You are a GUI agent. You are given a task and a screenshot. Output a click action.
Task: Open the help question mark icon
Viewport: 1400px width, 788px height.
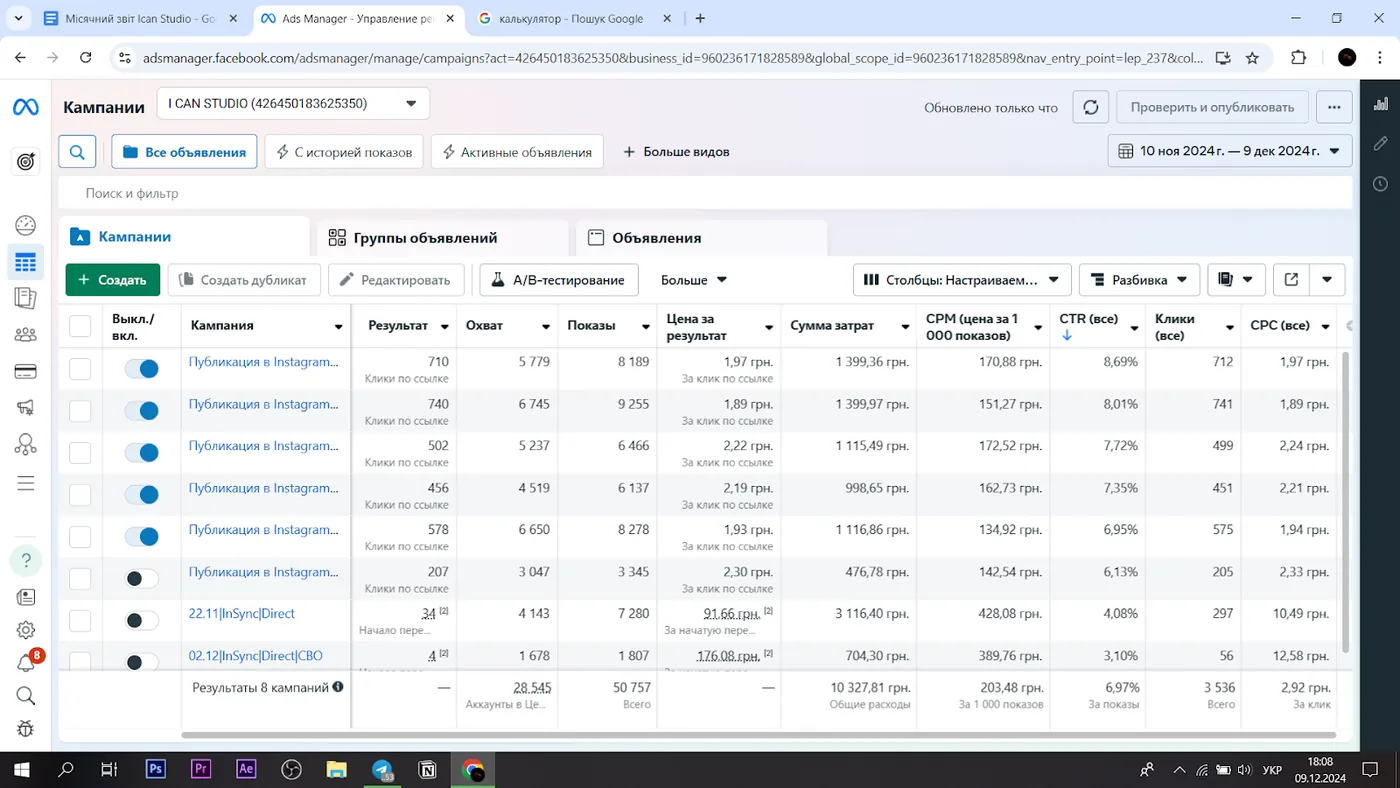tap(26, 560)
